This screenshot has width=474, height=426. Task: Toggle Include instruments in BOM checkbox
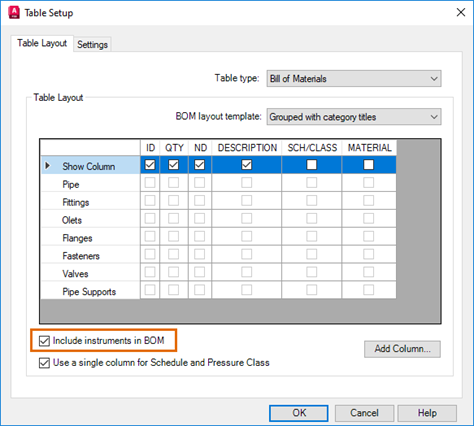44,341
